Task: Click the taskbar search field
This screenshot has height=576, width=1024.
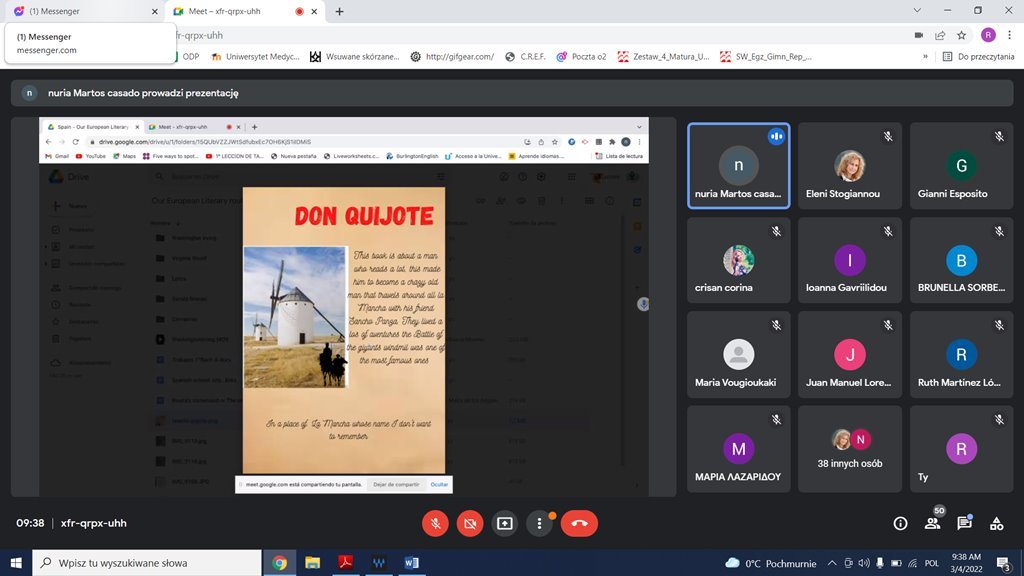Action: point(147,562)
